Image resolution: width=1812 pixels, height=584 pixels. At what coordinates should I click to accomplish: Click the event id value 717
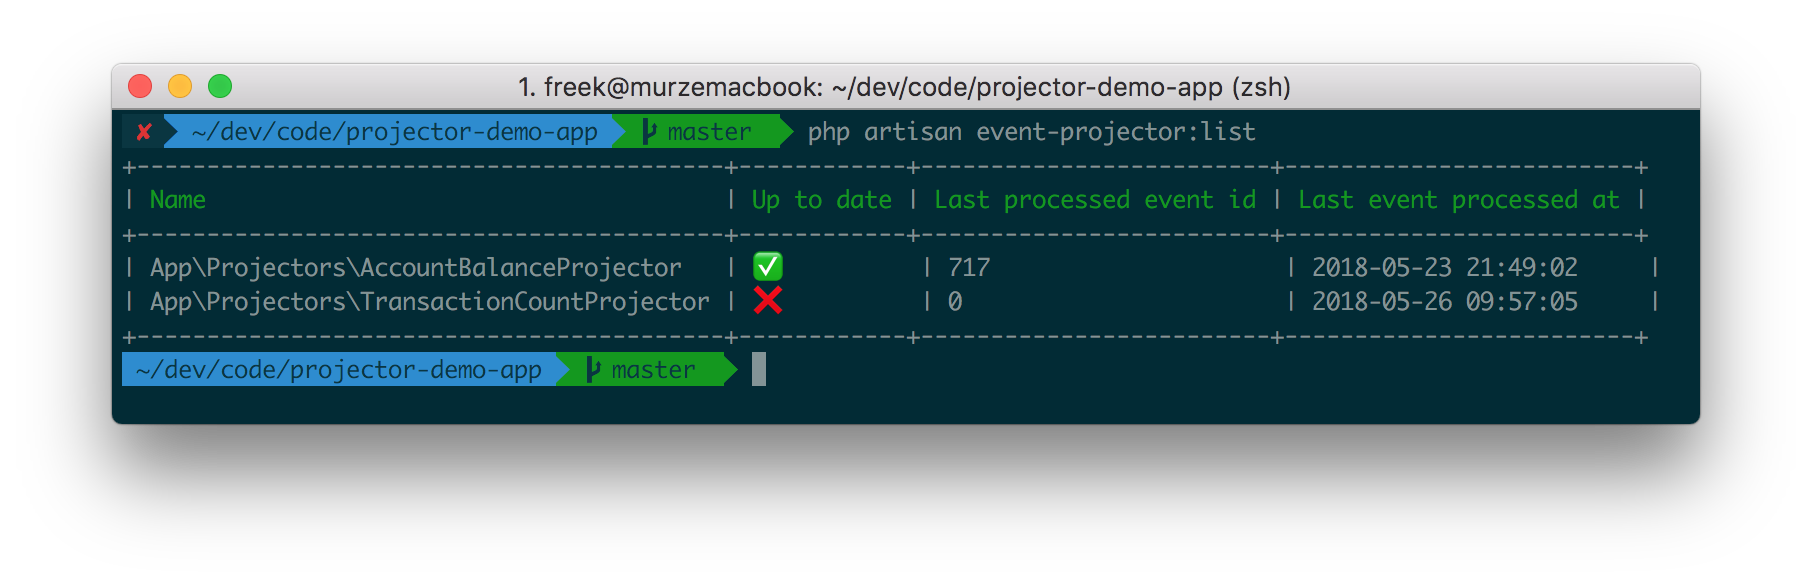click(x=969, y=268)
